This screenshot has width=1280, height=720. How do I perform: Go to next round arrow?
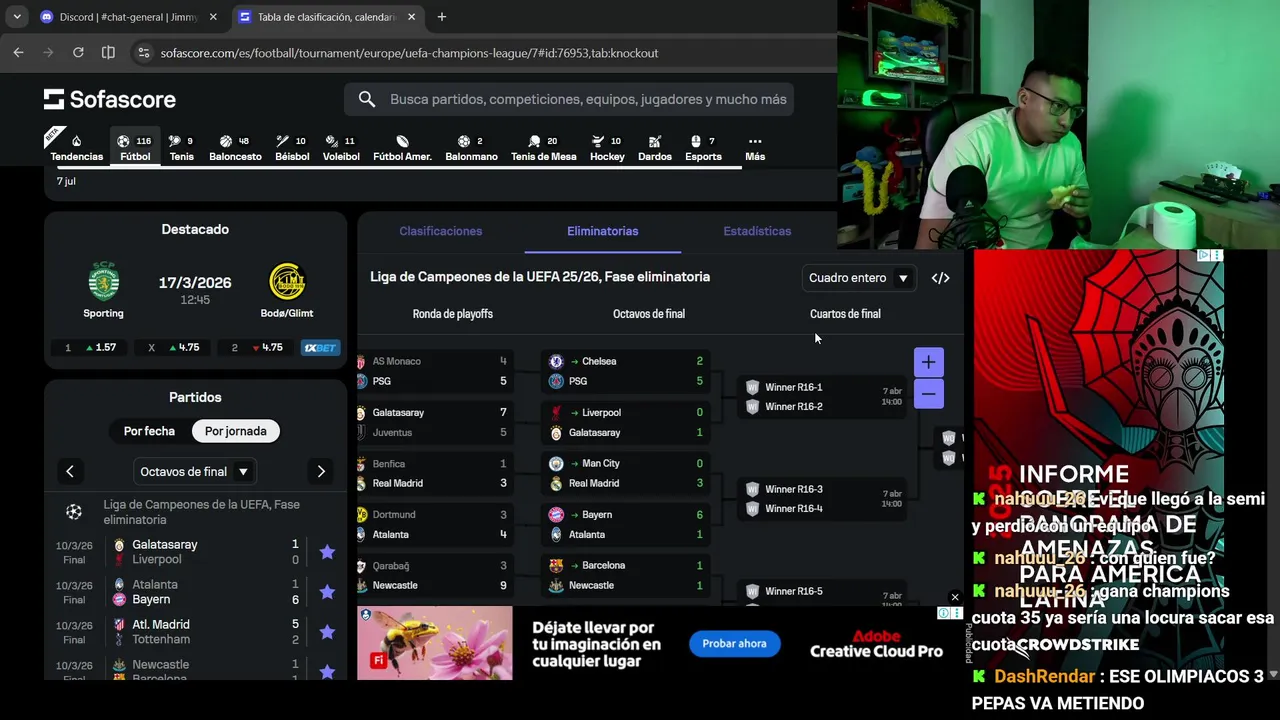pyautogui.click(x=321, y=471)
